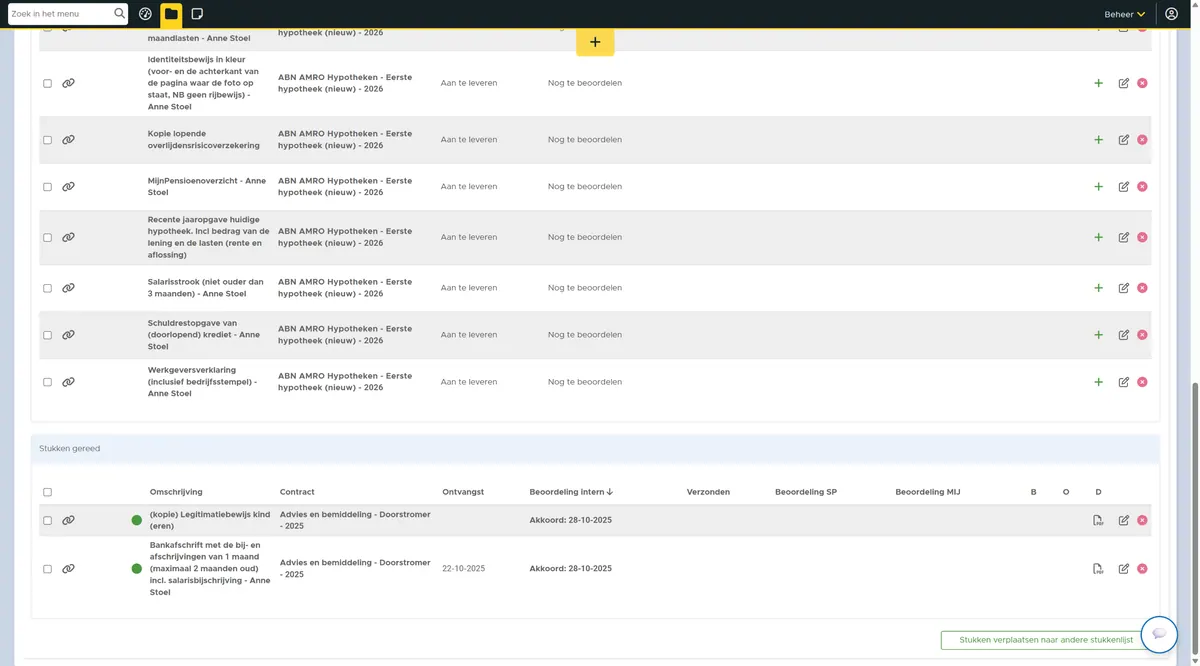Open the dashboard gauge icon in top bar
This screenshot has width=1200, height=666.
coord(145,14)
